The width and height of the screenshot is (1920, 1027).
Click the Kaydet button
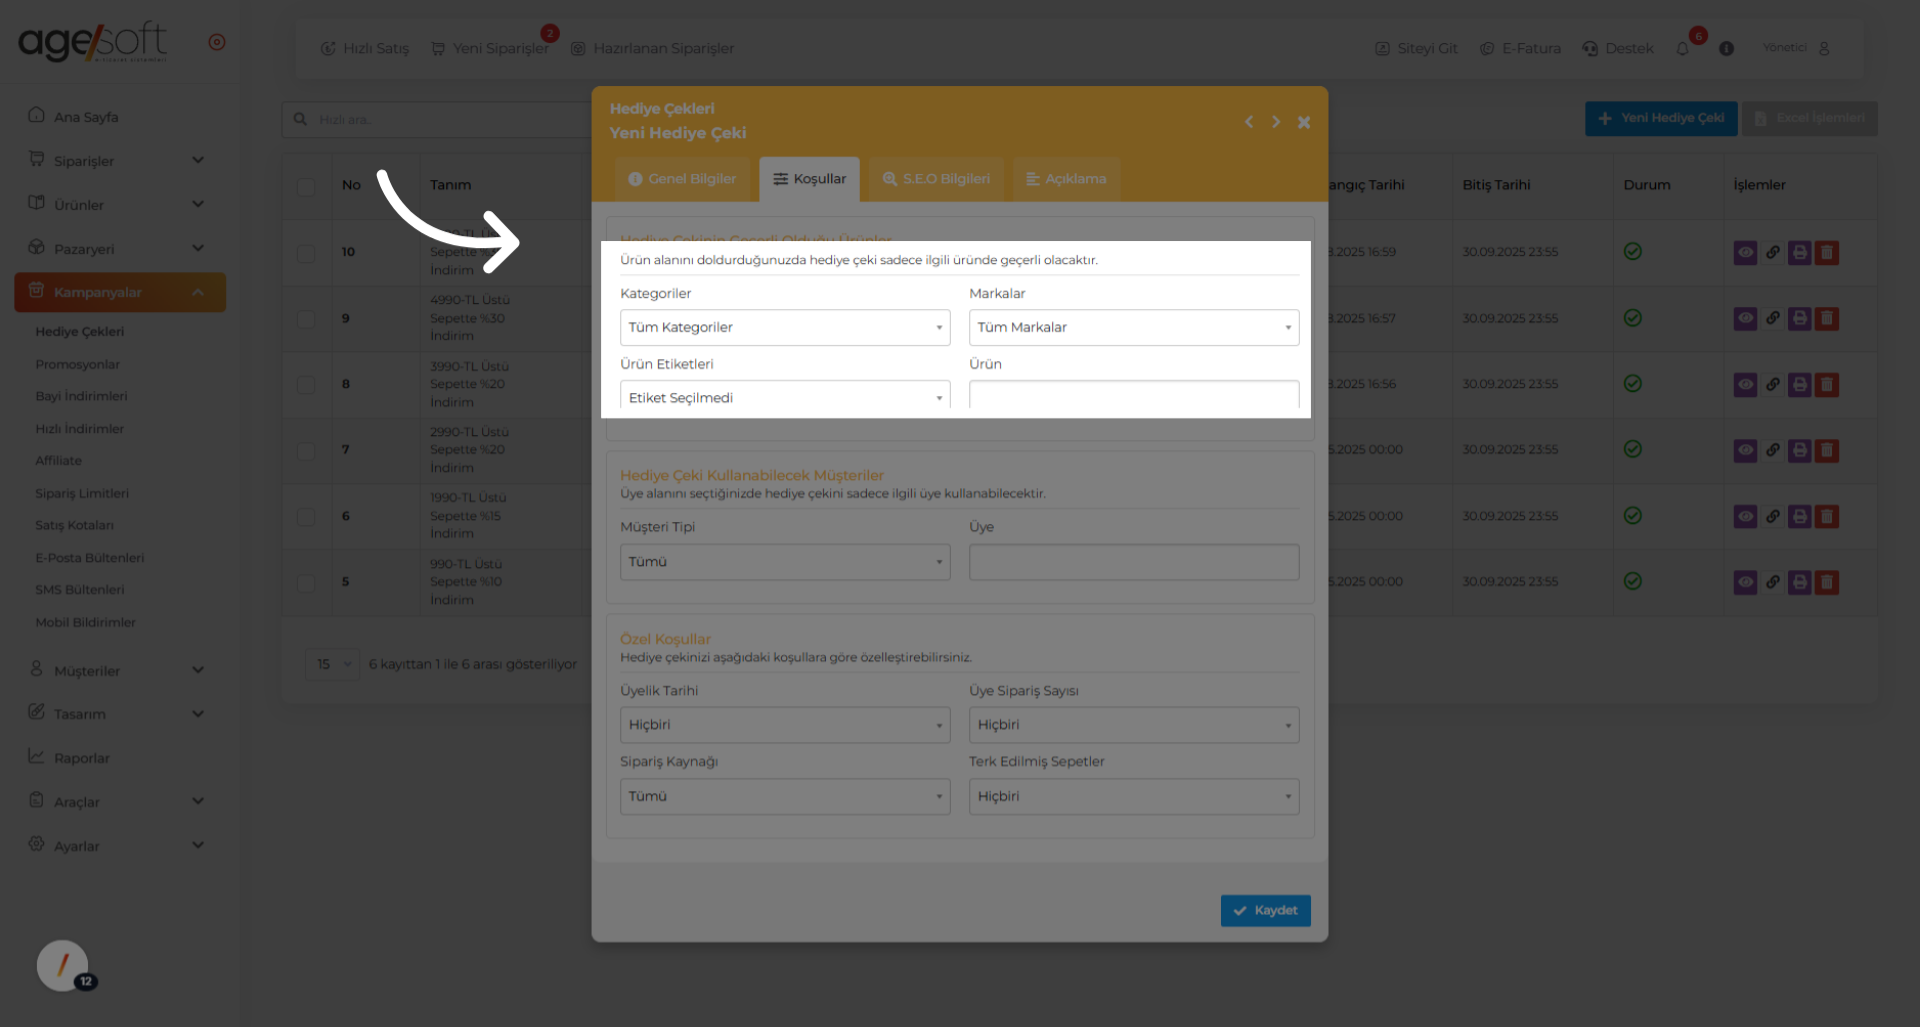pos(1265,910)
